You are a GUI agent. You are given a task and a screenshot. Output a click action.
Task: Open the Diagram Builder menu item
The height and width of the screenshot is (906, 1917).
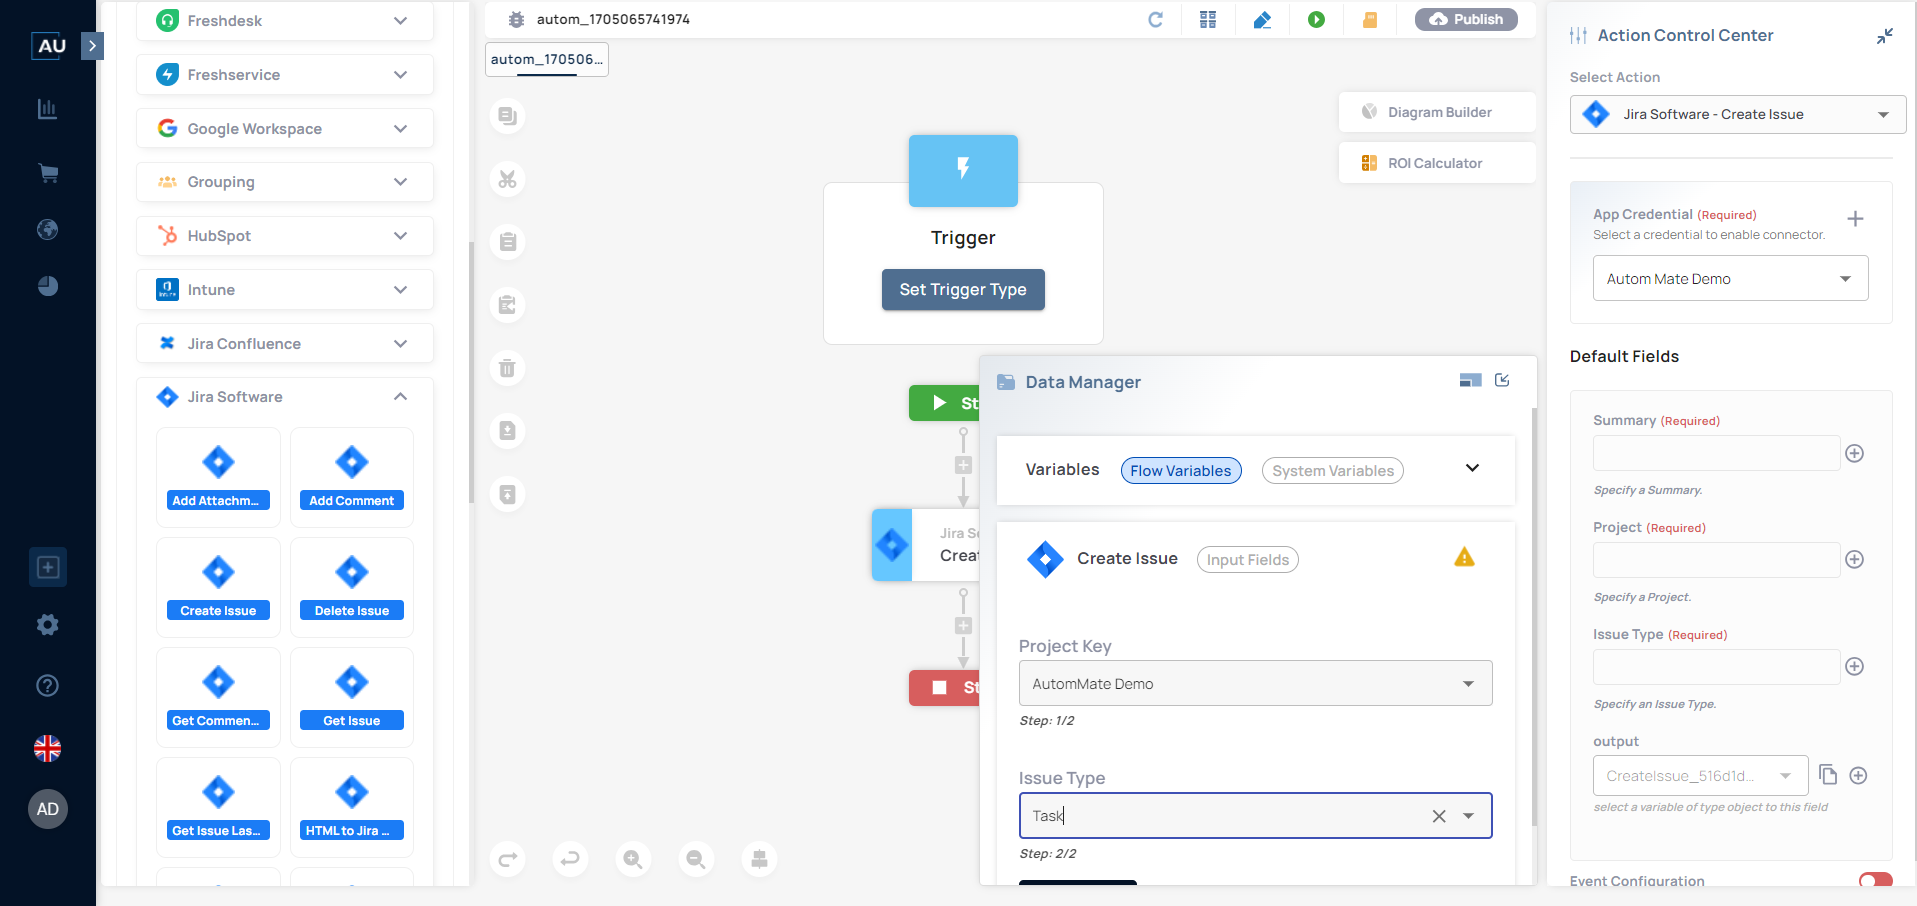1436,111
